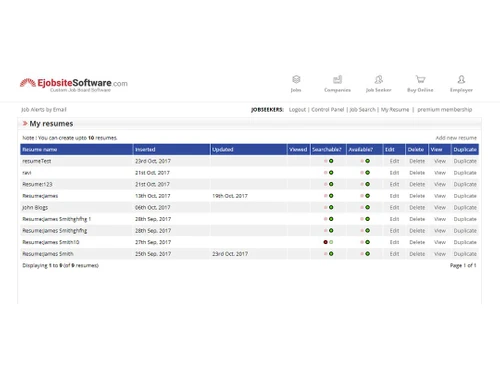Select the 19th Oct, 2017 updated date
Viewport: 500px width, 375px height.
230,196
